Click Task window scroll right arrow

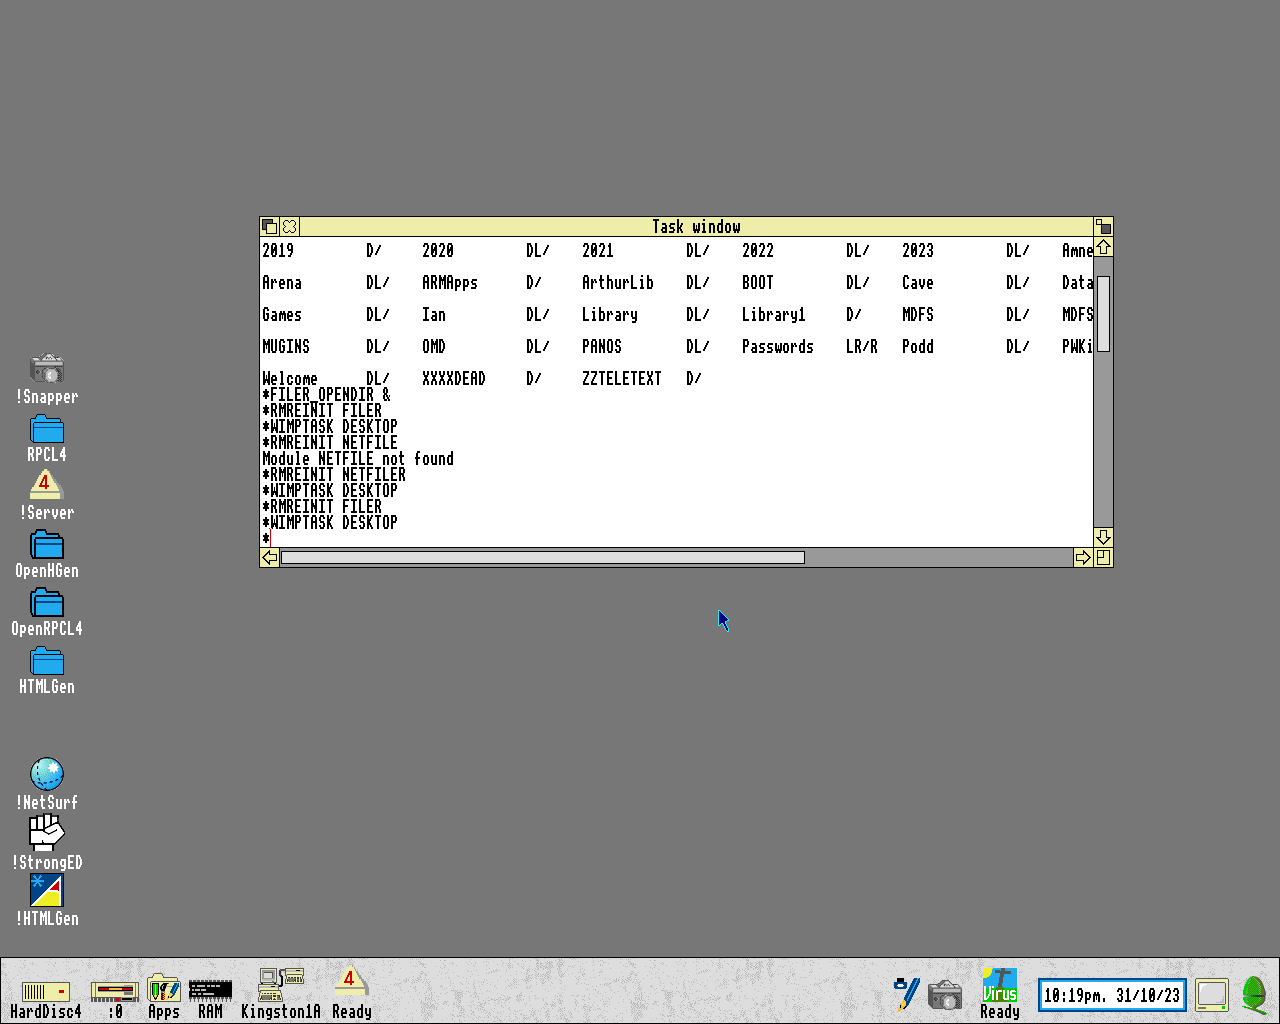tap(1083, 557)
